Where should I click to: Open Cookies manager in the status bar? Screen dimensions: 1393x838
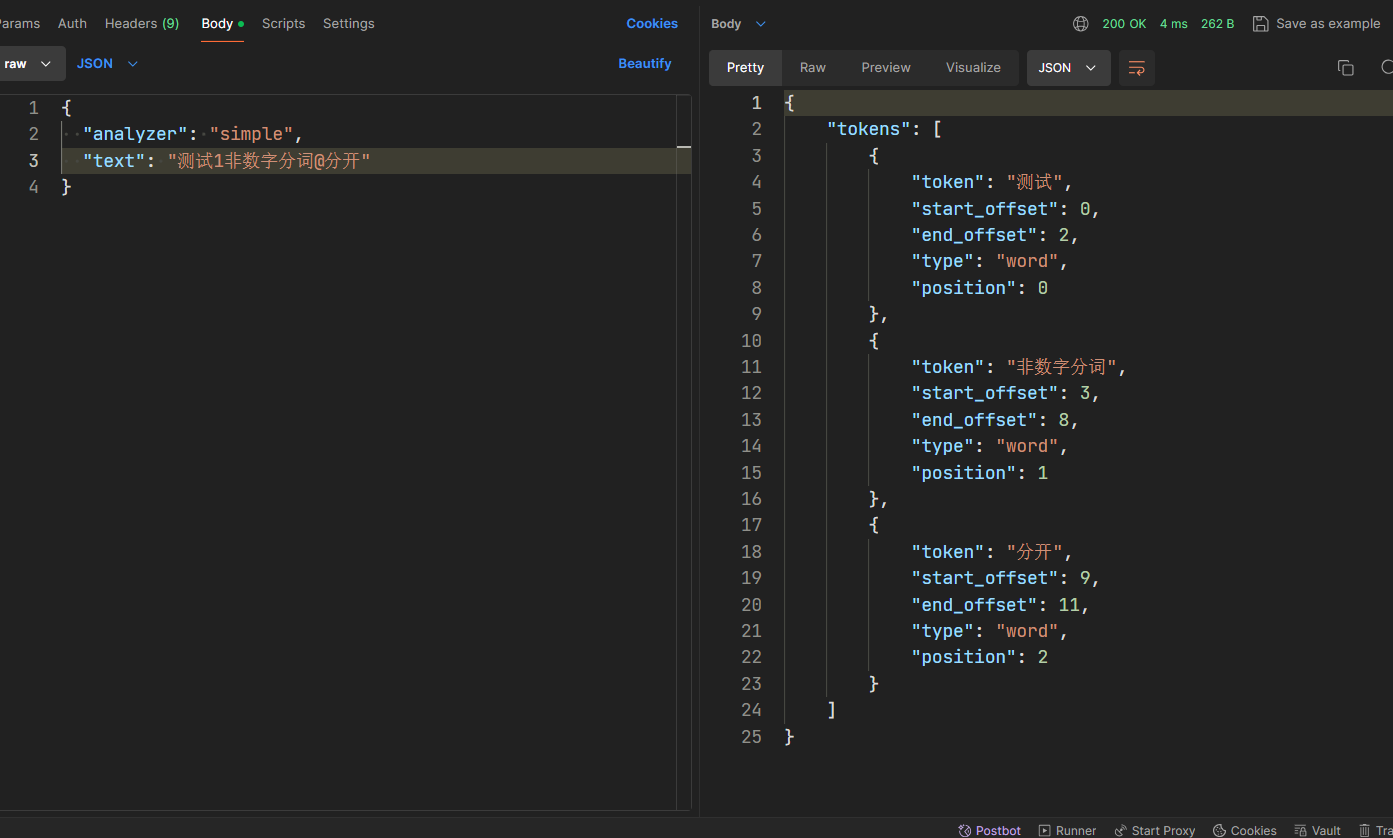(1244, 830)
